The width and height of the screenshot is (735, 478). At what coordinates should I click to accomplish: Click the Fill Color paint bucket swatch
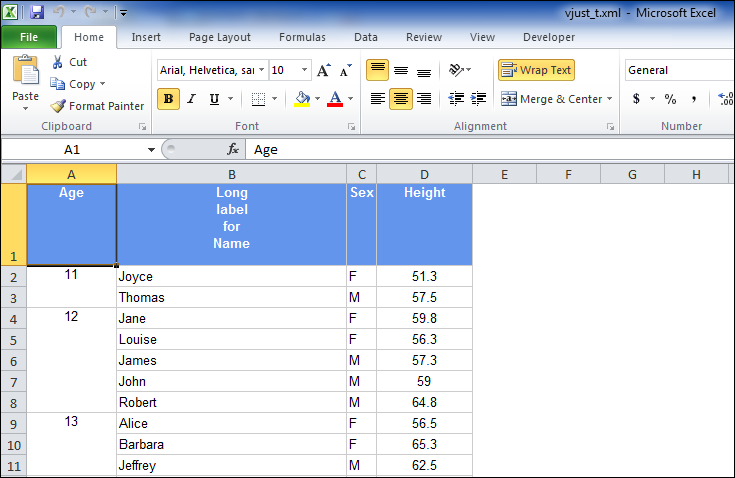tap(302, 99)
